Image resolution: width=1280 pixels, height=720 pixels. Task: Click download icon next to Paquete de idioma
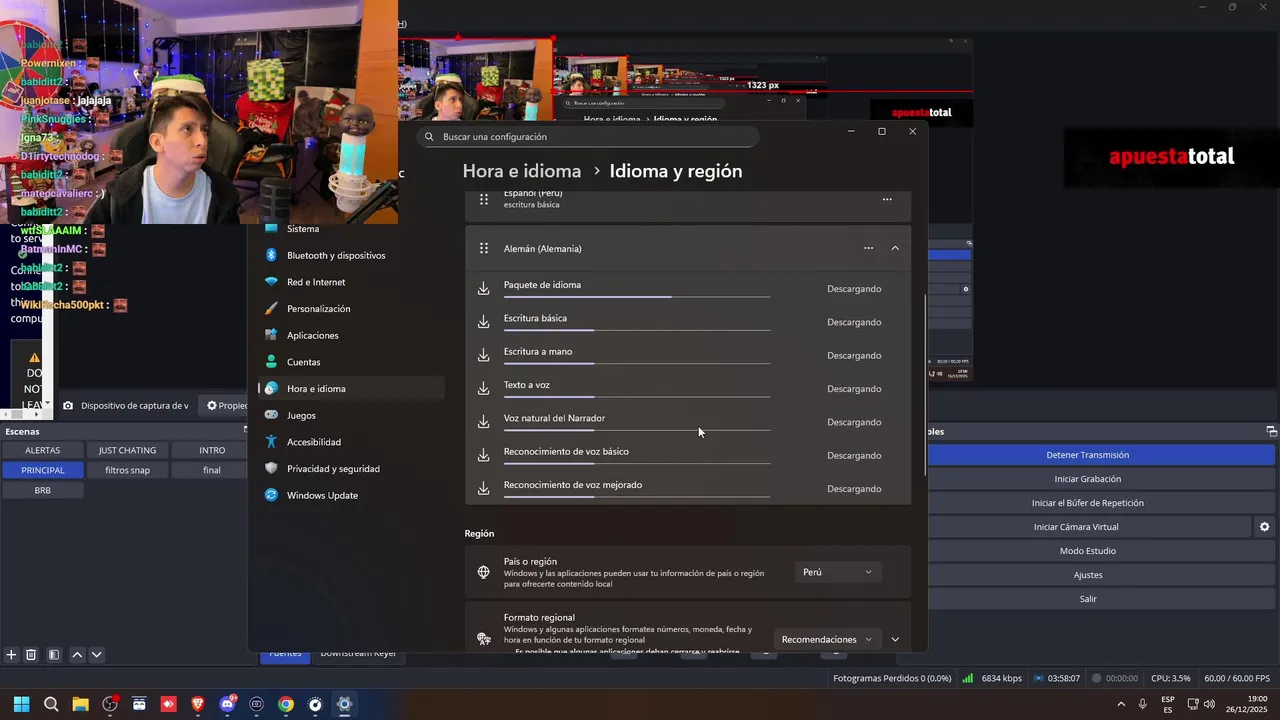click(483, 288)
